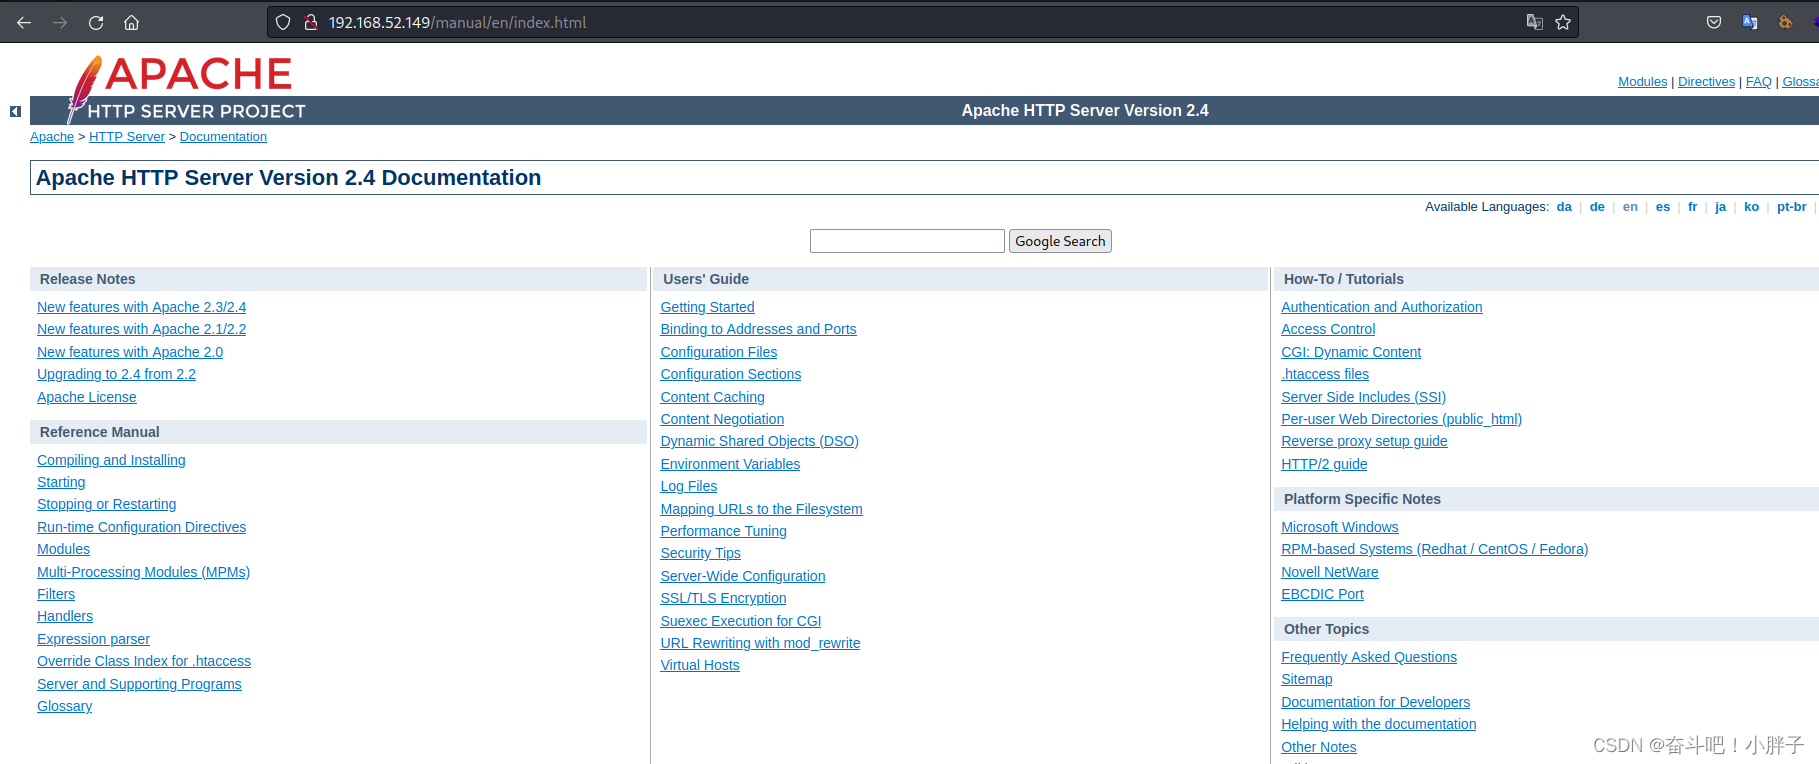Click the HTTP Server breadcrumb link
Viewport: 1819px width, 764px height.
(x=127, y=137)
